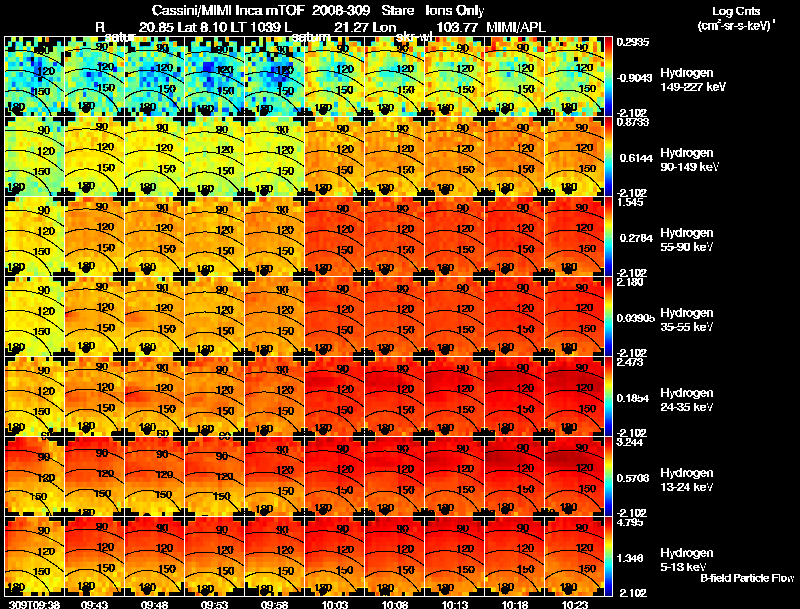Click the colorbar maximum value "2.473"
Viewport: 800px width, 609px height.
[x=630, y=362]
